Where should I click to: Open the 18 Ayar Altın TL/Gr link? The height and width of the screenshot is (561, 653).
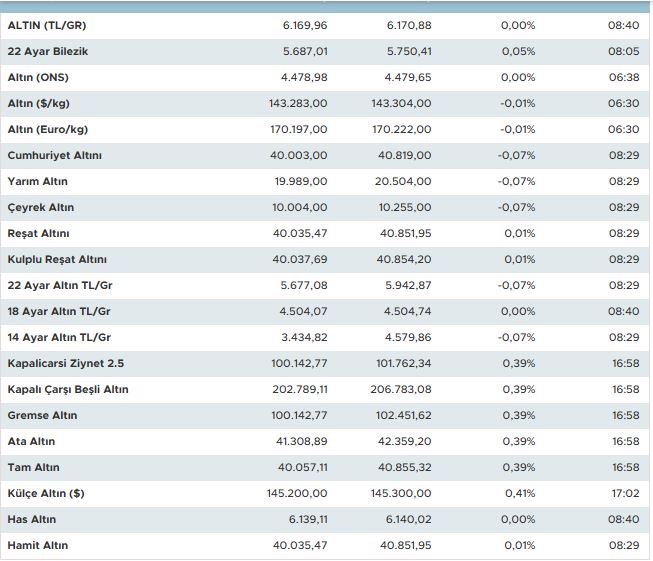(59, 312)
